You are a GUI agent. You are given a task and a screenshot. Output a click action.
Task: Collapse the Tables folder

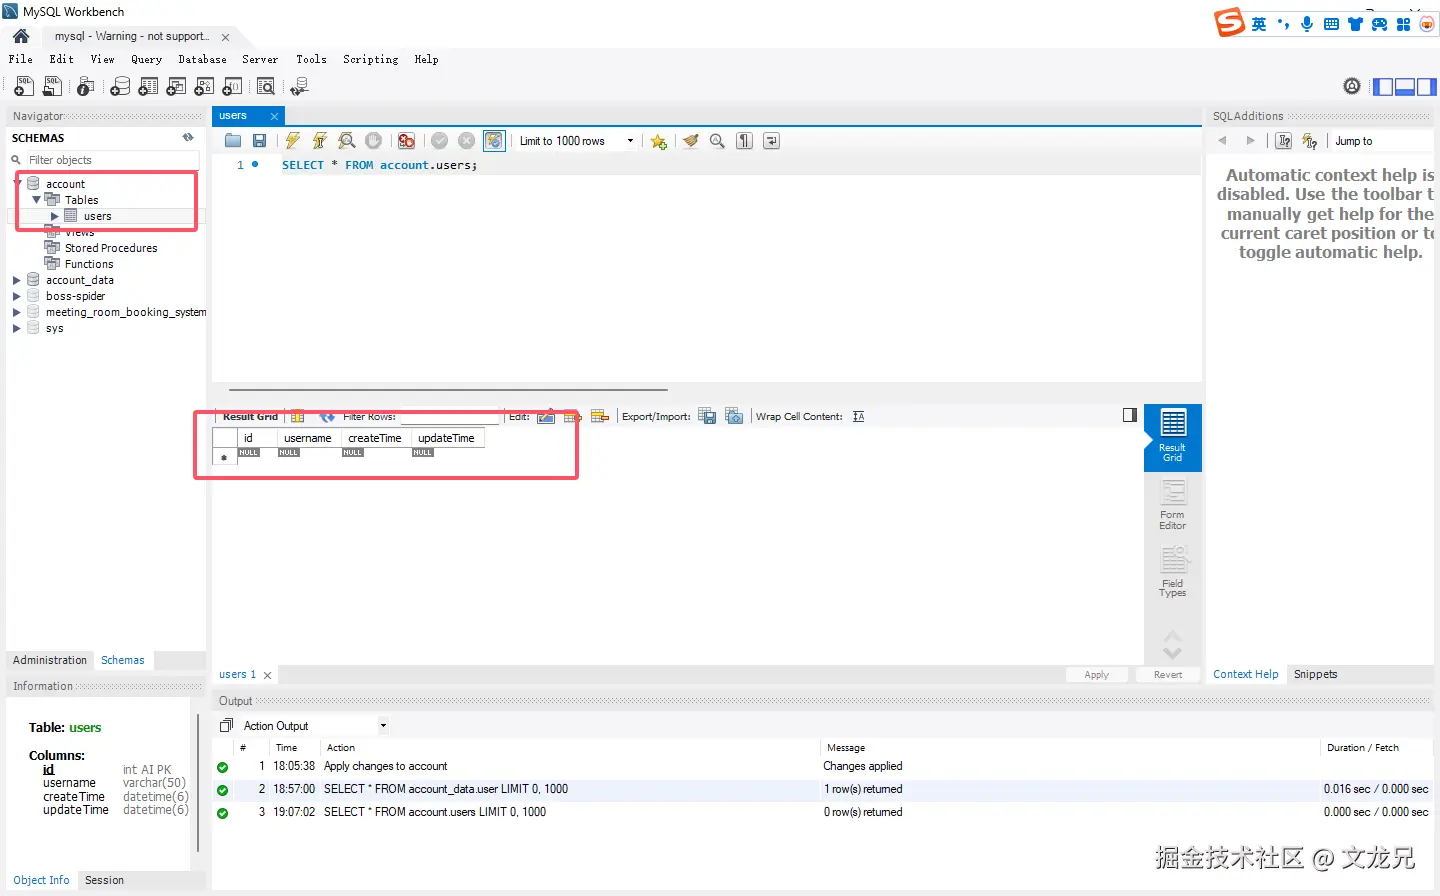point(36,200)
